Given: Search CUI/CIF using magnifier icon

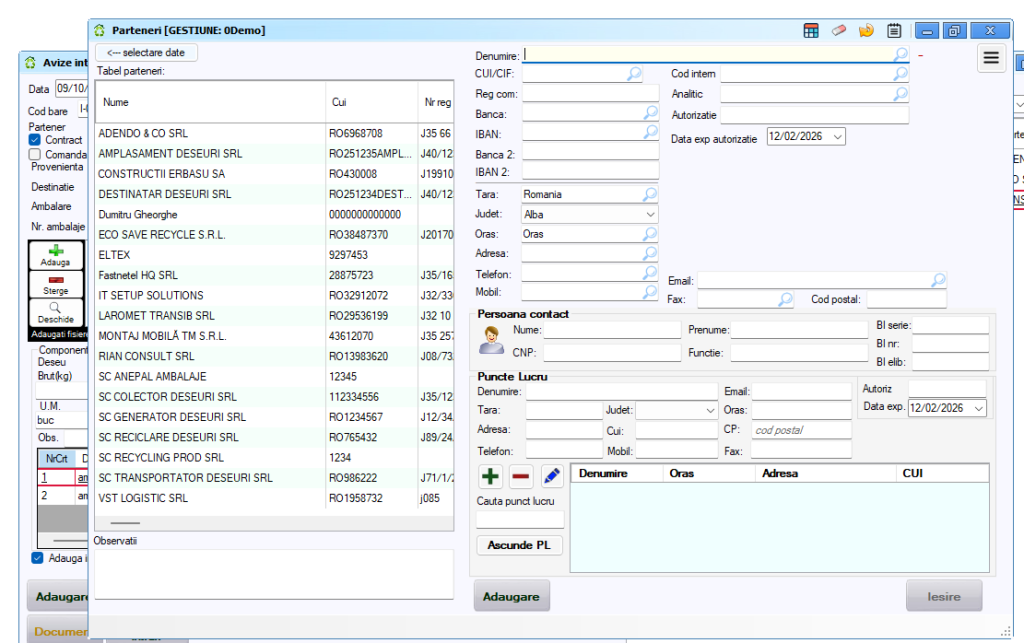Looking at the screenshot, I should click(633, 74).
